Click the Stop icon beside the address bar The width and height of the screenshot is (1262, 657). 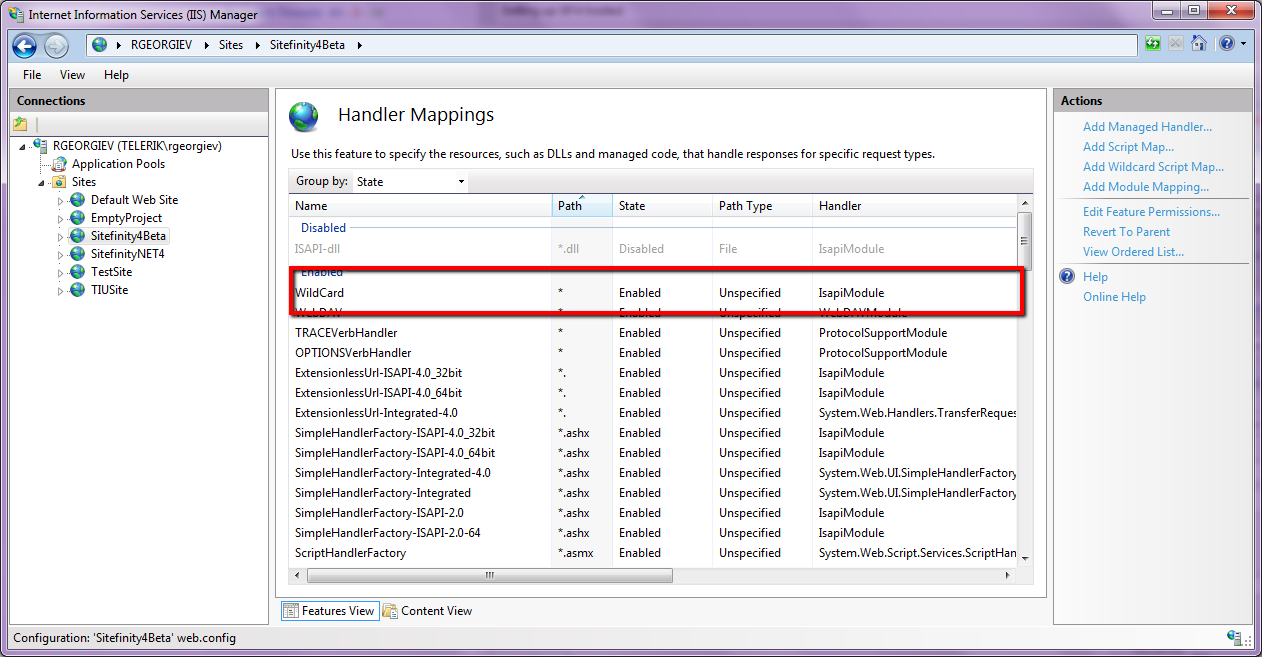point(1175,44)
